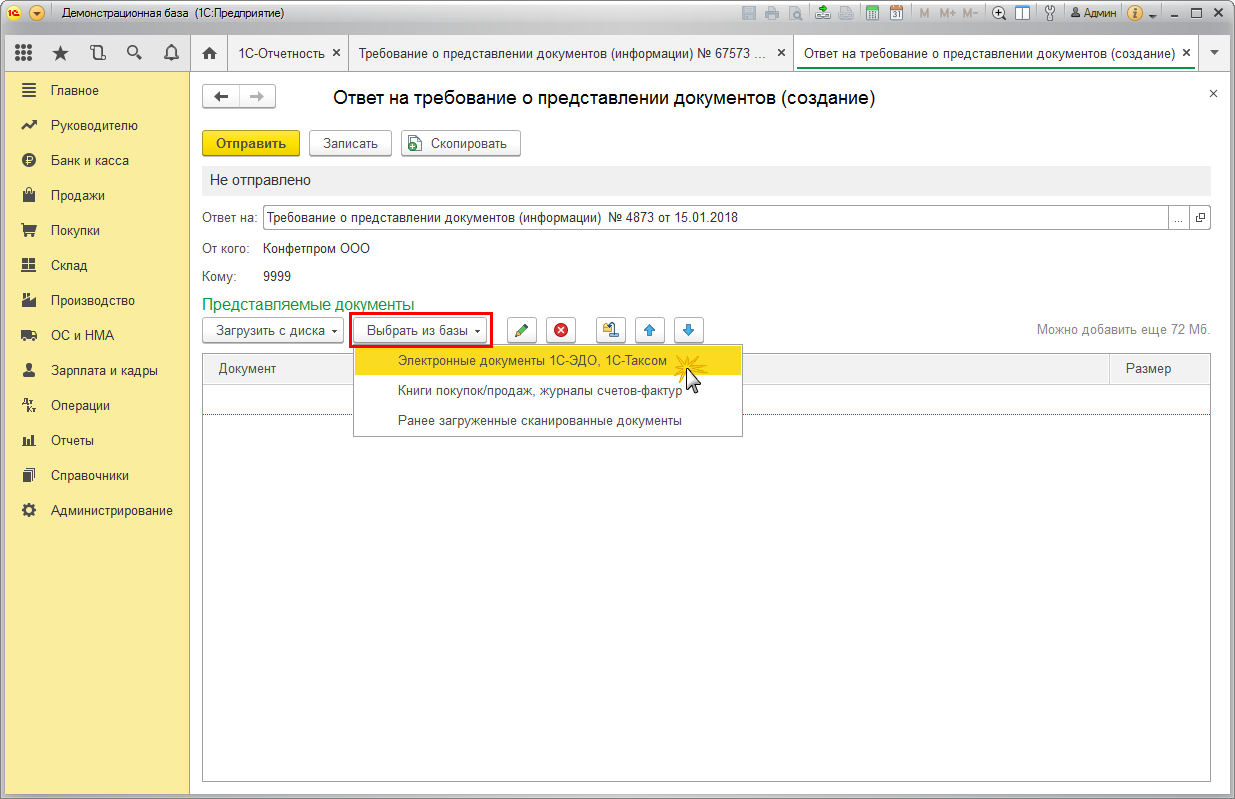Viewport: 1235px width, 799px height.
Task: Move document up with blue arrow
Action: 650,330
